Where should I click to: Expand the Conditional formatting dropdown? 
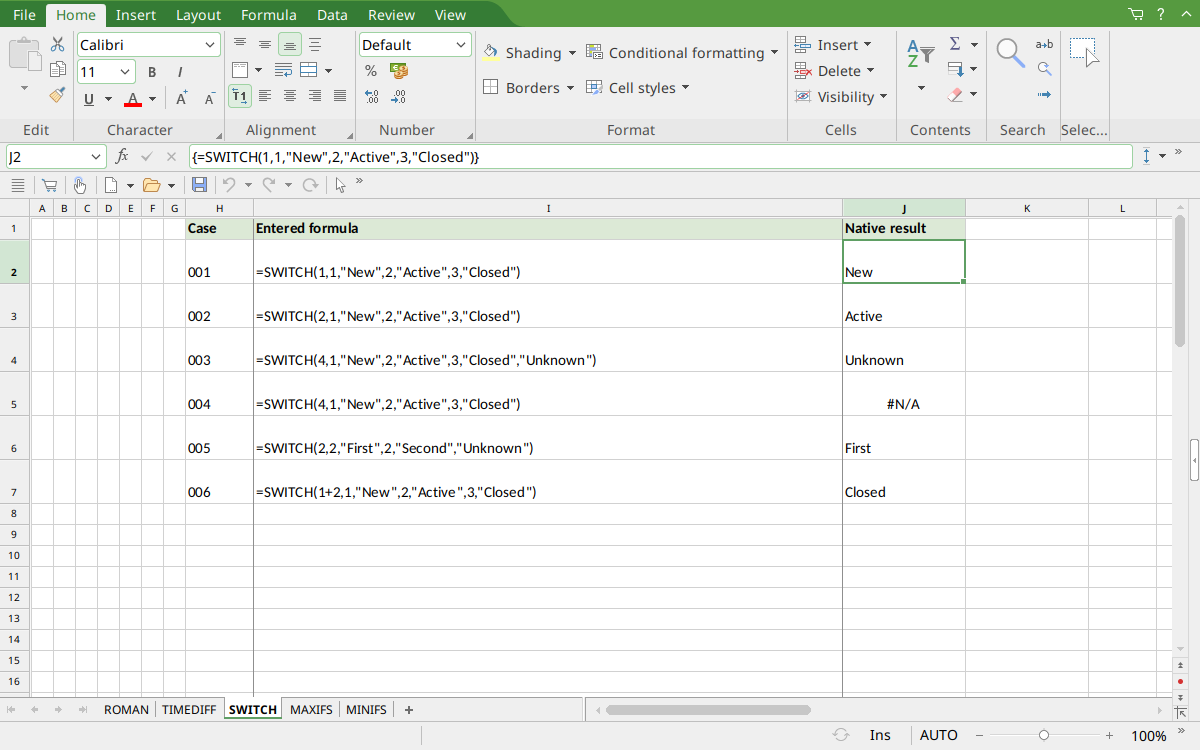(774, 53)
